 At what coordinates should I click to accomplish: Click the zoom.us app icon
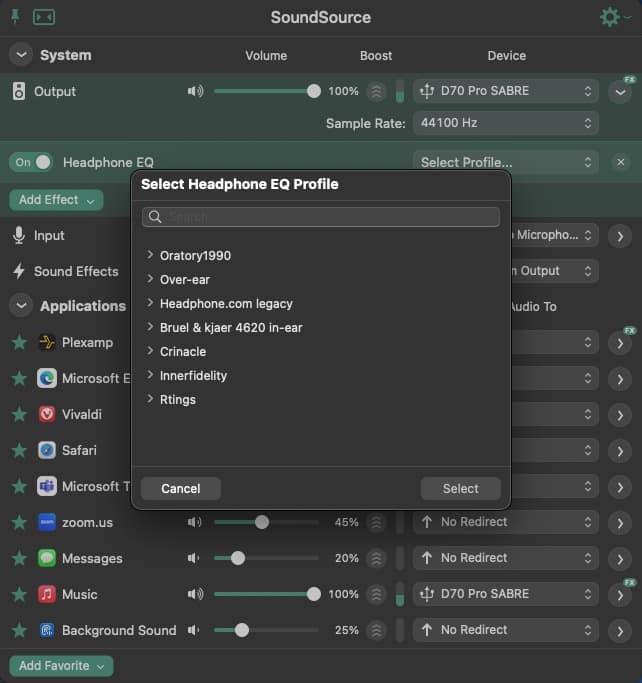47,522
